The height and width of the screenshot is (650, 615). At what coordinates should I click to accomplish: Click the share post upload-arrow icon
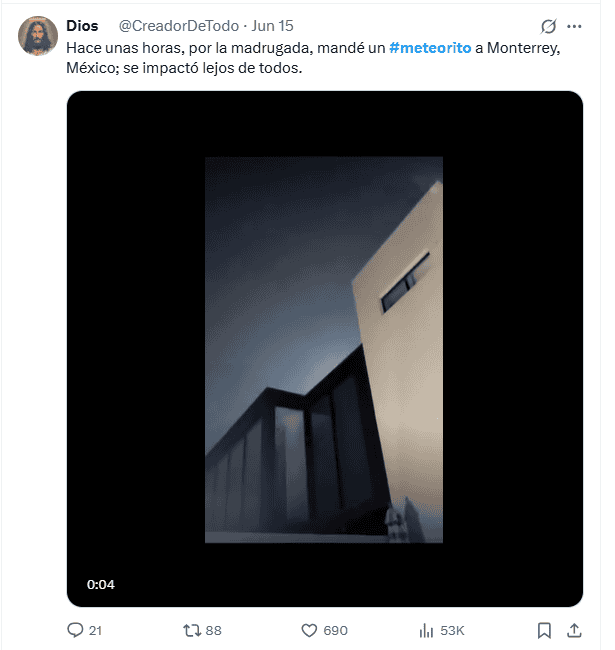click(x=574, y=630)
